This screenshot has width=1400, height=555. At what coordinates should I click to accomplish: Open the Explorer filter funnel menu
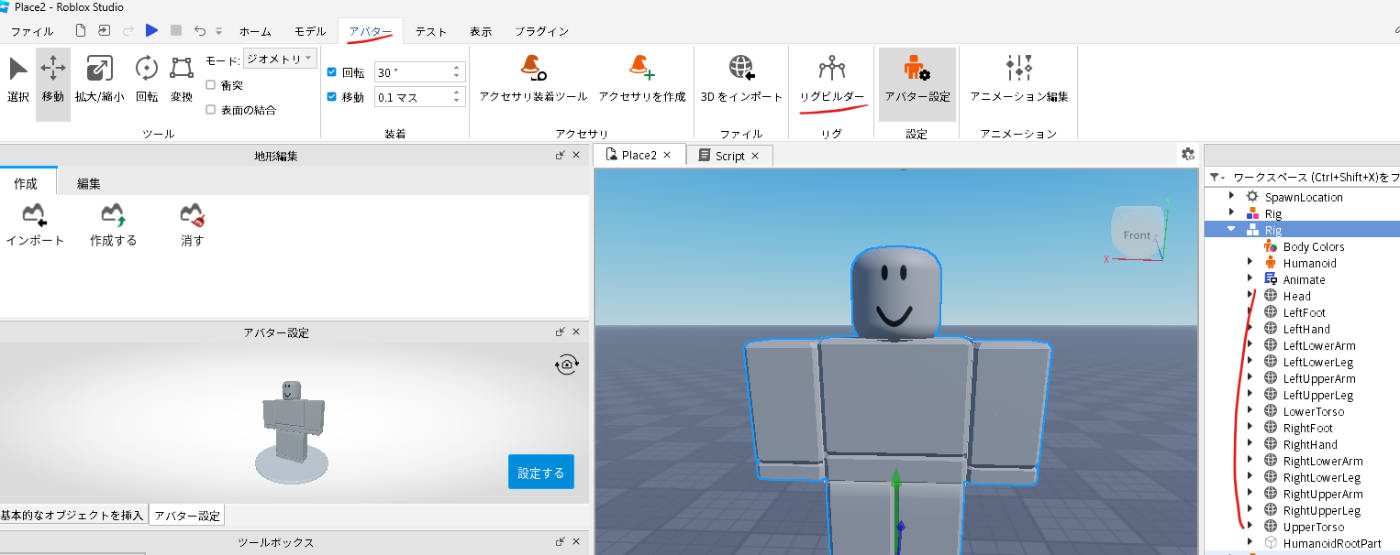(1215, 177)
